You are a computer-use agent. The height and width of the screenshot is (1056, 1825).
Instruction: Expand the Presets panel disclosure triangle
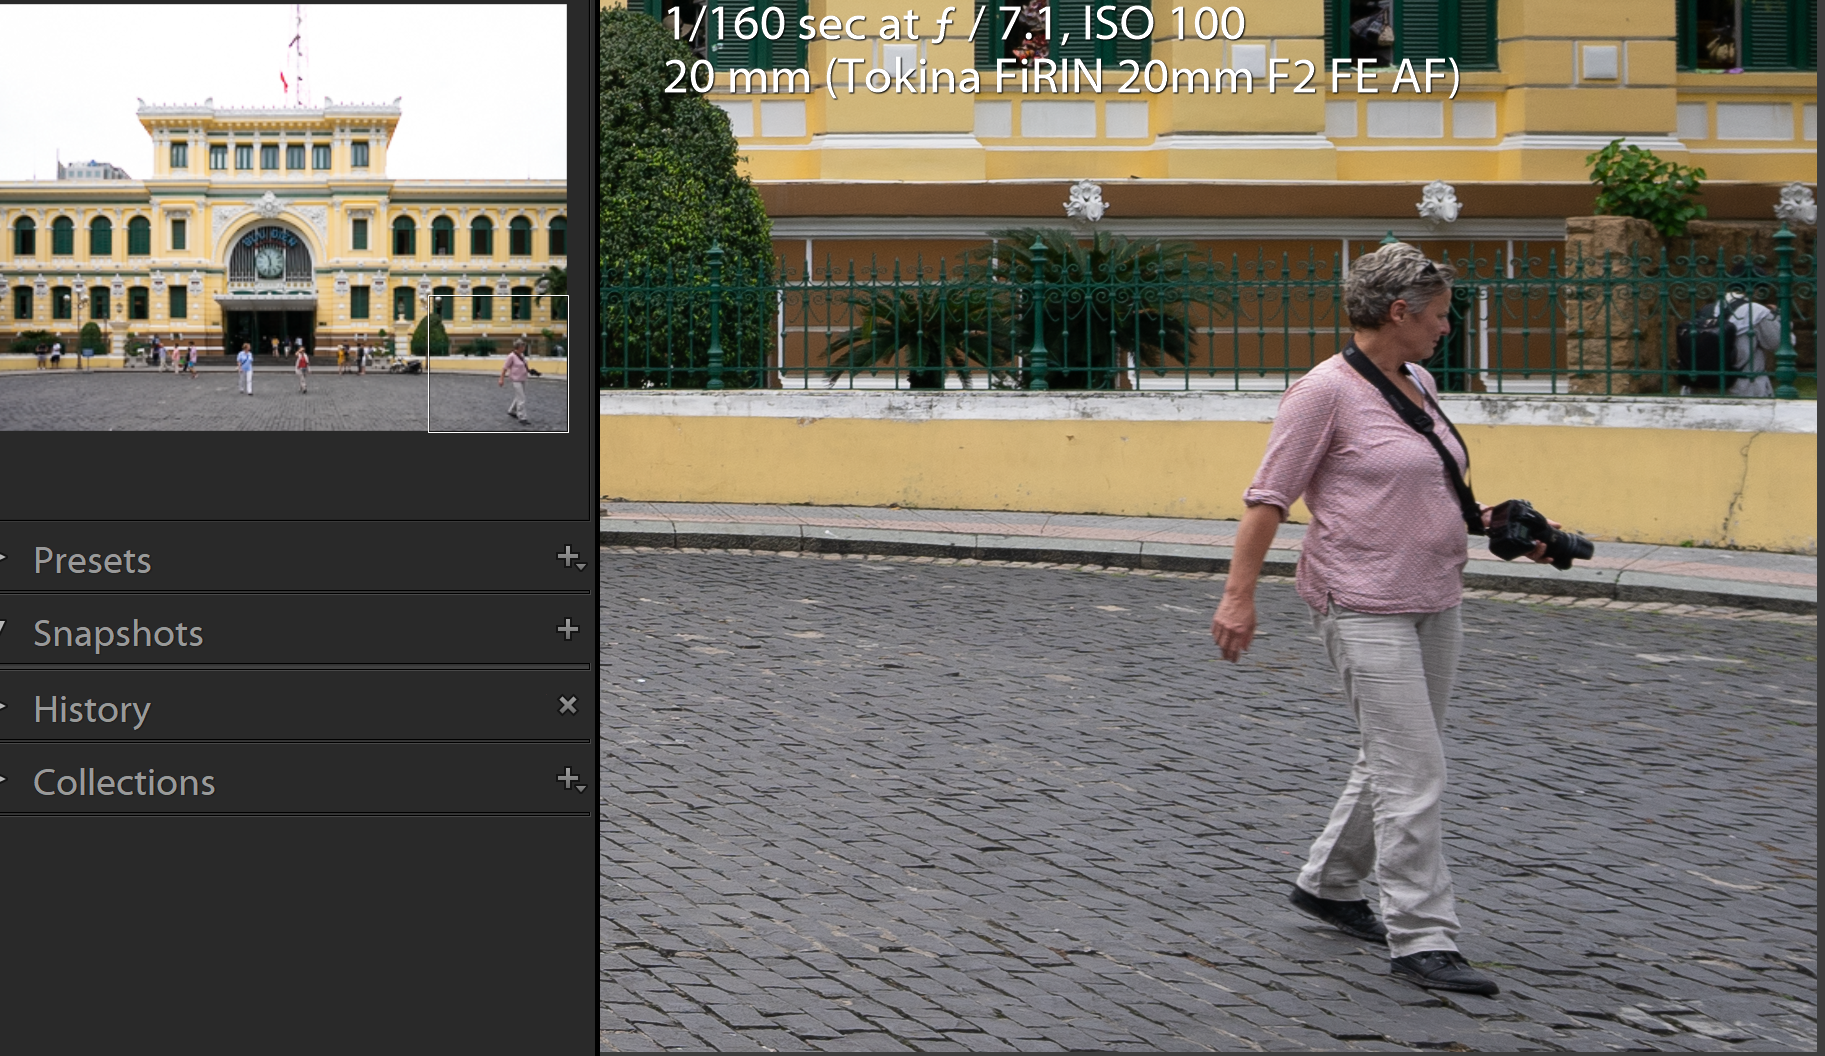4,559
